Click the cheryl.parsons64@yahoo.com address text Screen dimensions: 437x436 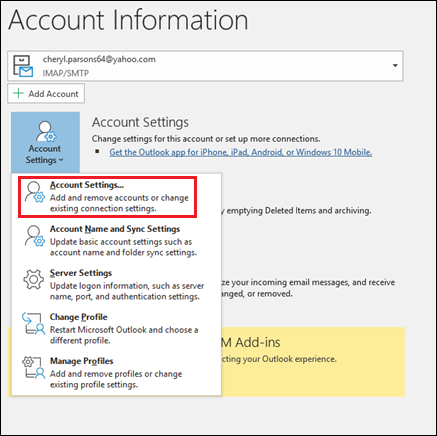(99, 59)
